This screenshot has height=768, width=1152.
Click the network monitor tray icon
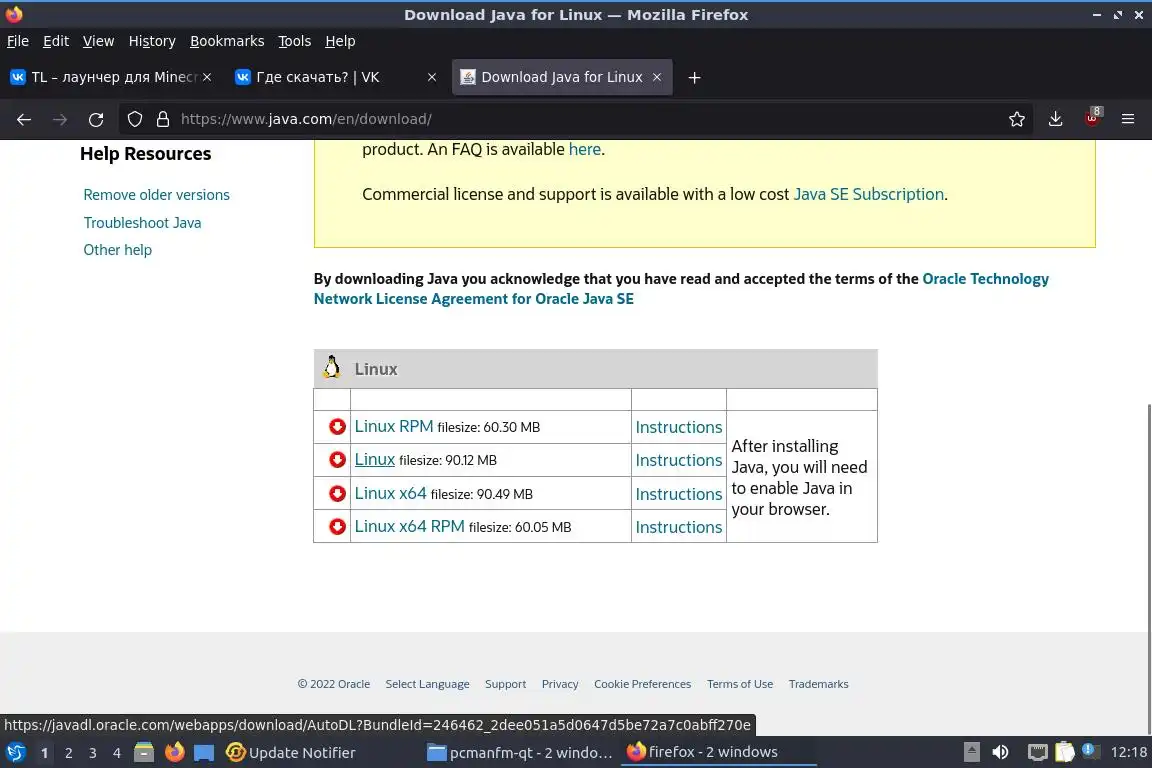click(1037, 753)
